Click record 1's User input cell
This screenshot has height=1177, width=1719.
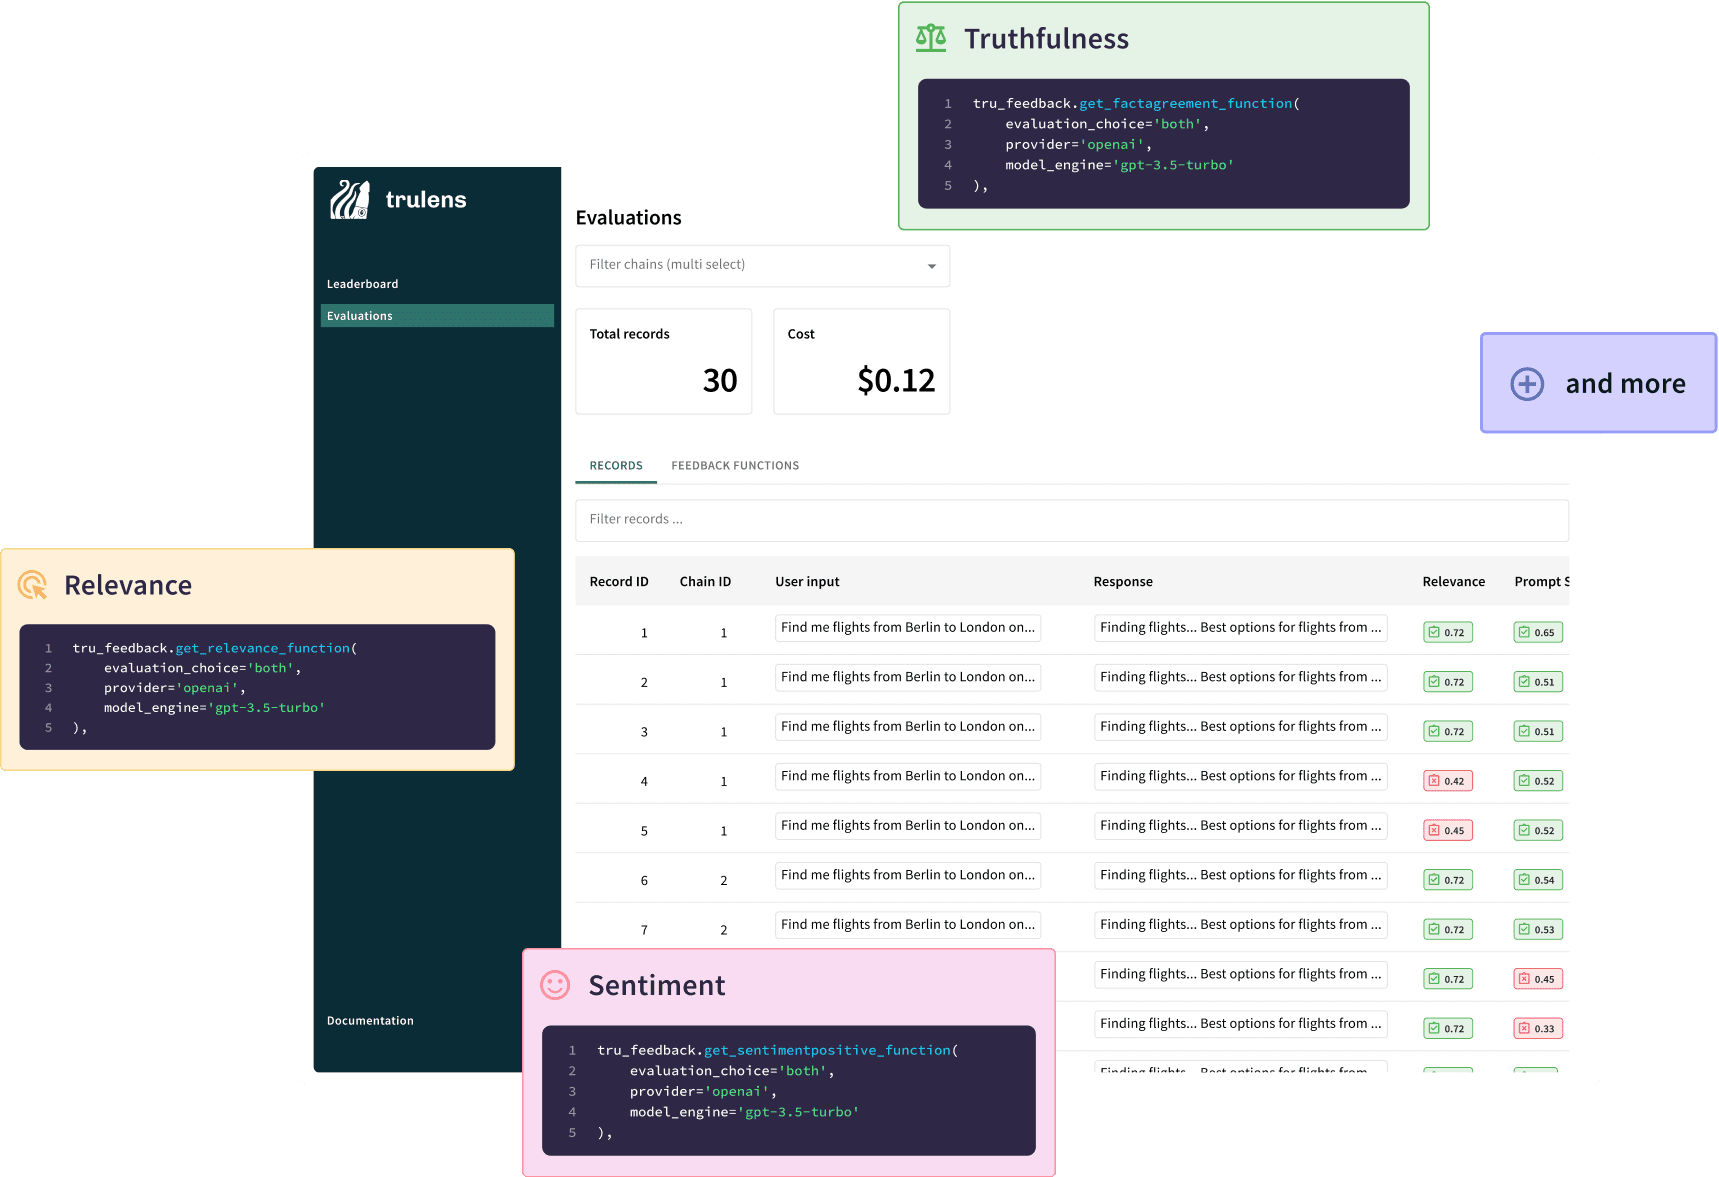click(x=907, y=628)
